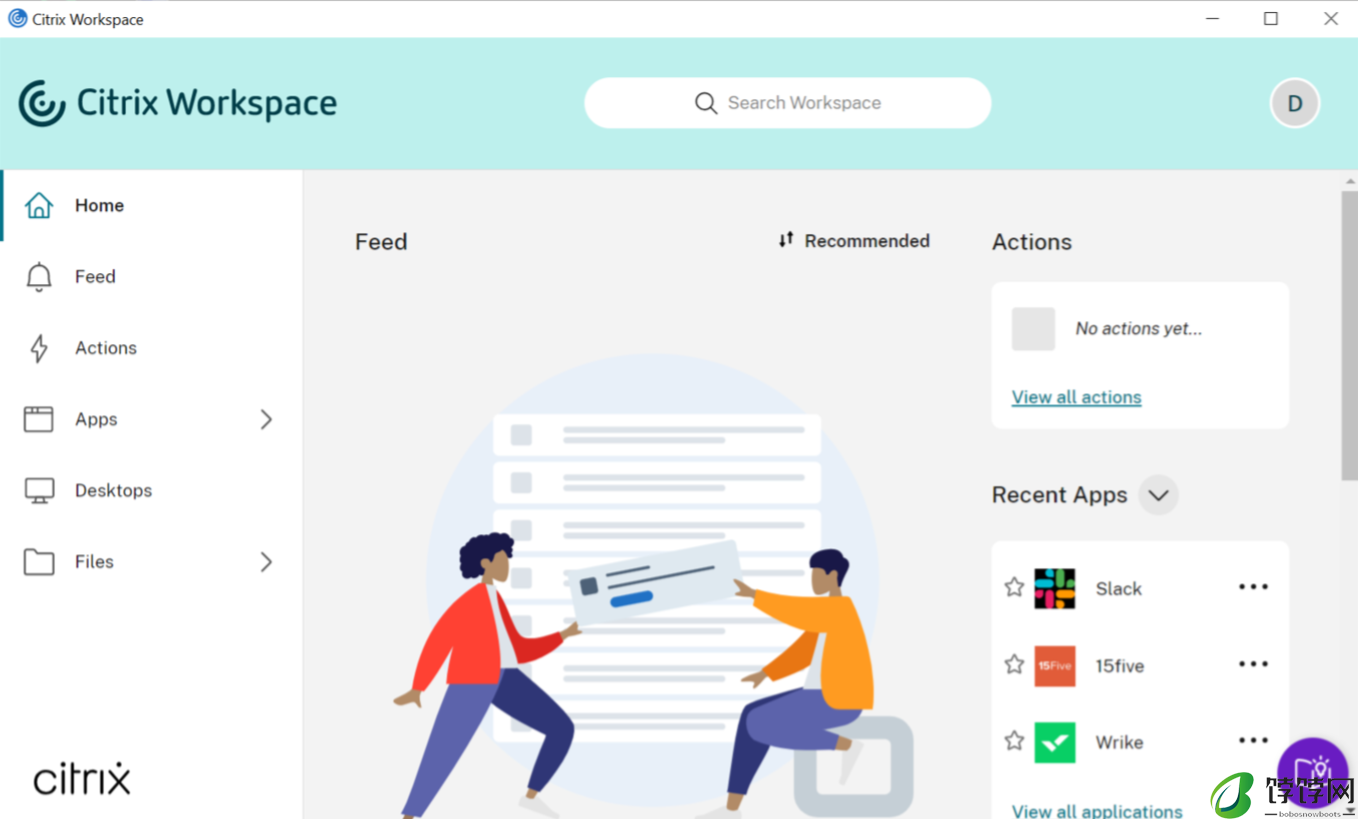Favorite 15five with its star
Image resolution: width=1358 pixels, height=819 pixels.
[1014, 664]
